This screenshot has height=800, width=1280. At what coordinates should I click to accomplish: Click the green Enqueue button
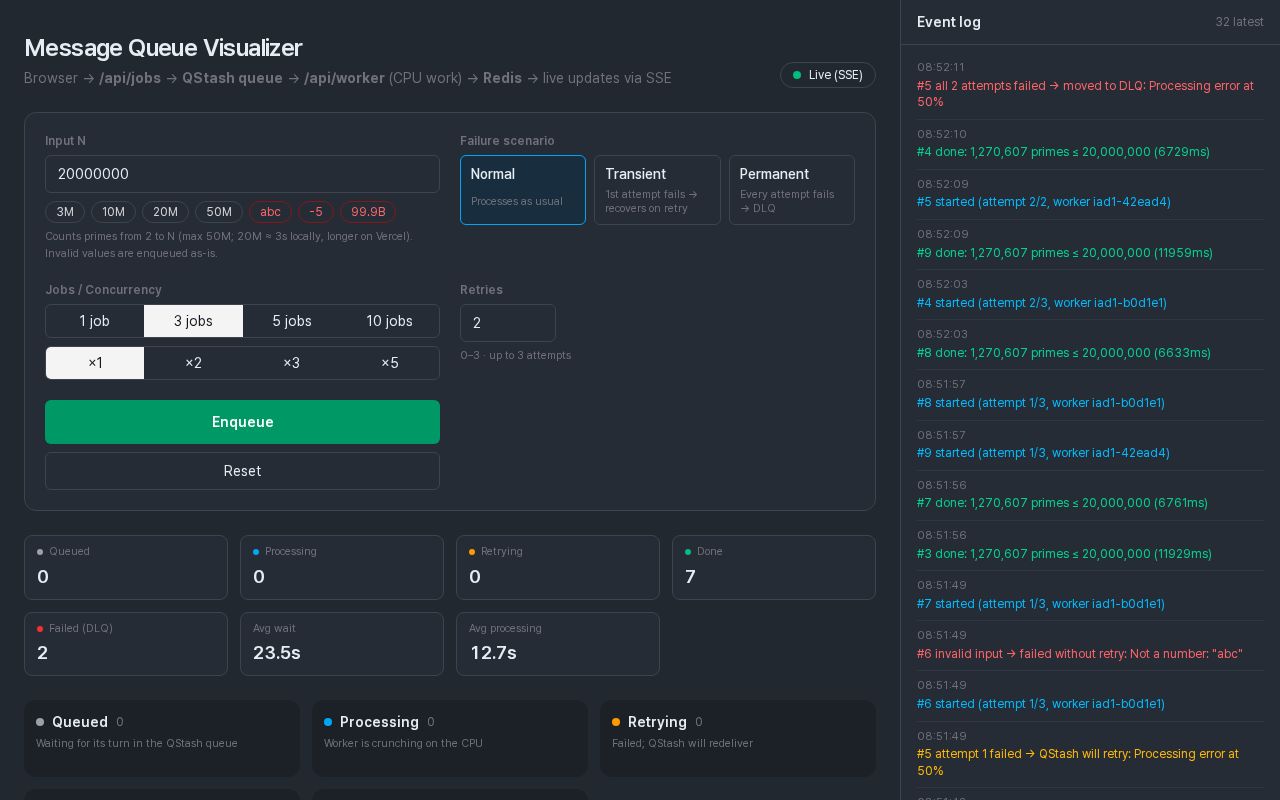pyautogui.click(x=242, y=422)
